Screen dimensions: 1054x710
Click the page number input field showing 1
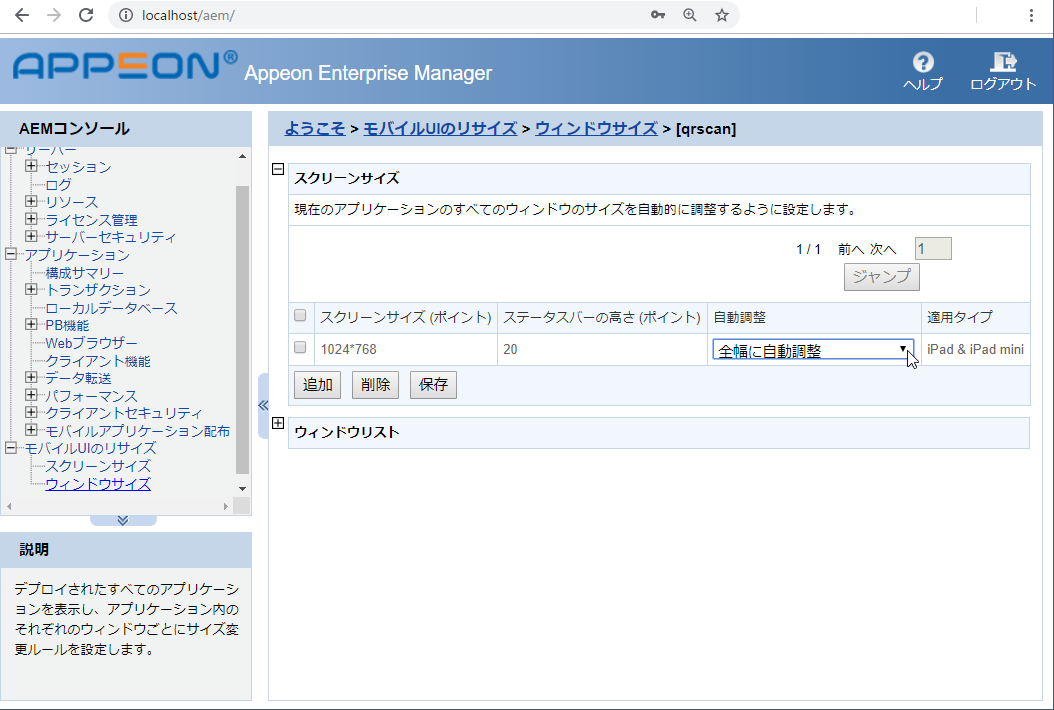931,247
